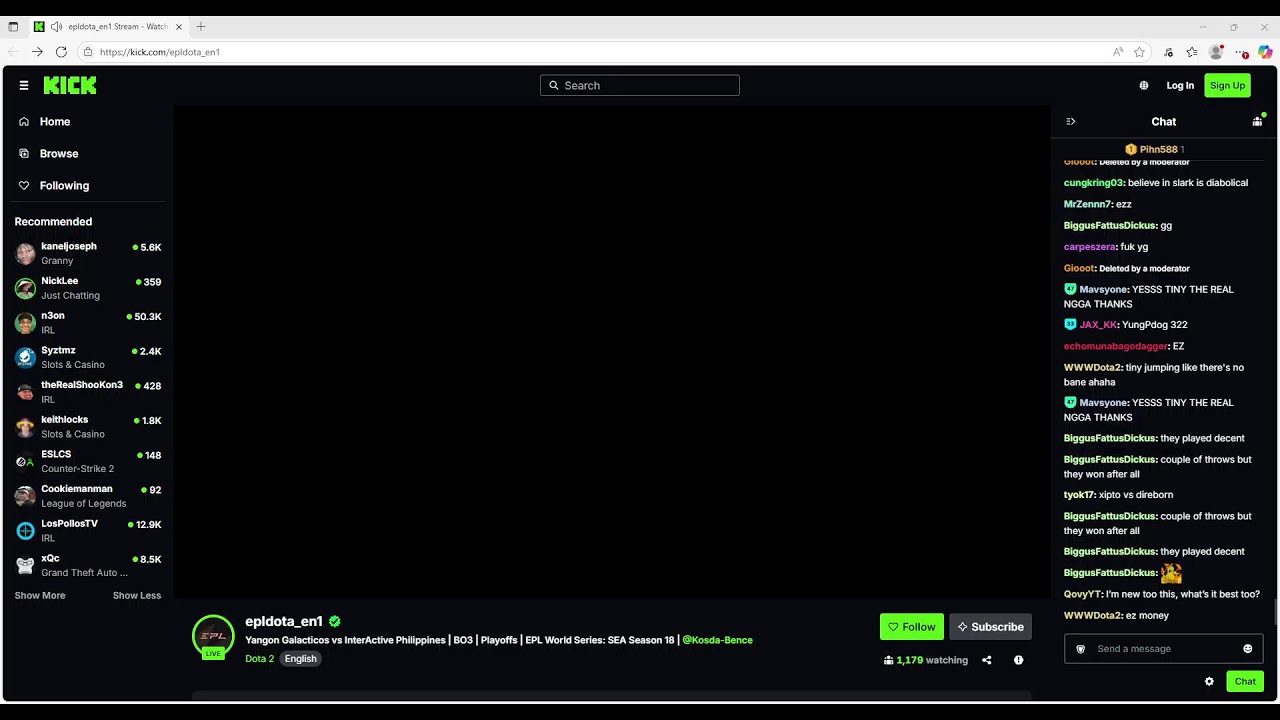Open a new browser tab
Screen dimensions: 1280x720
(x=201, y=27)
